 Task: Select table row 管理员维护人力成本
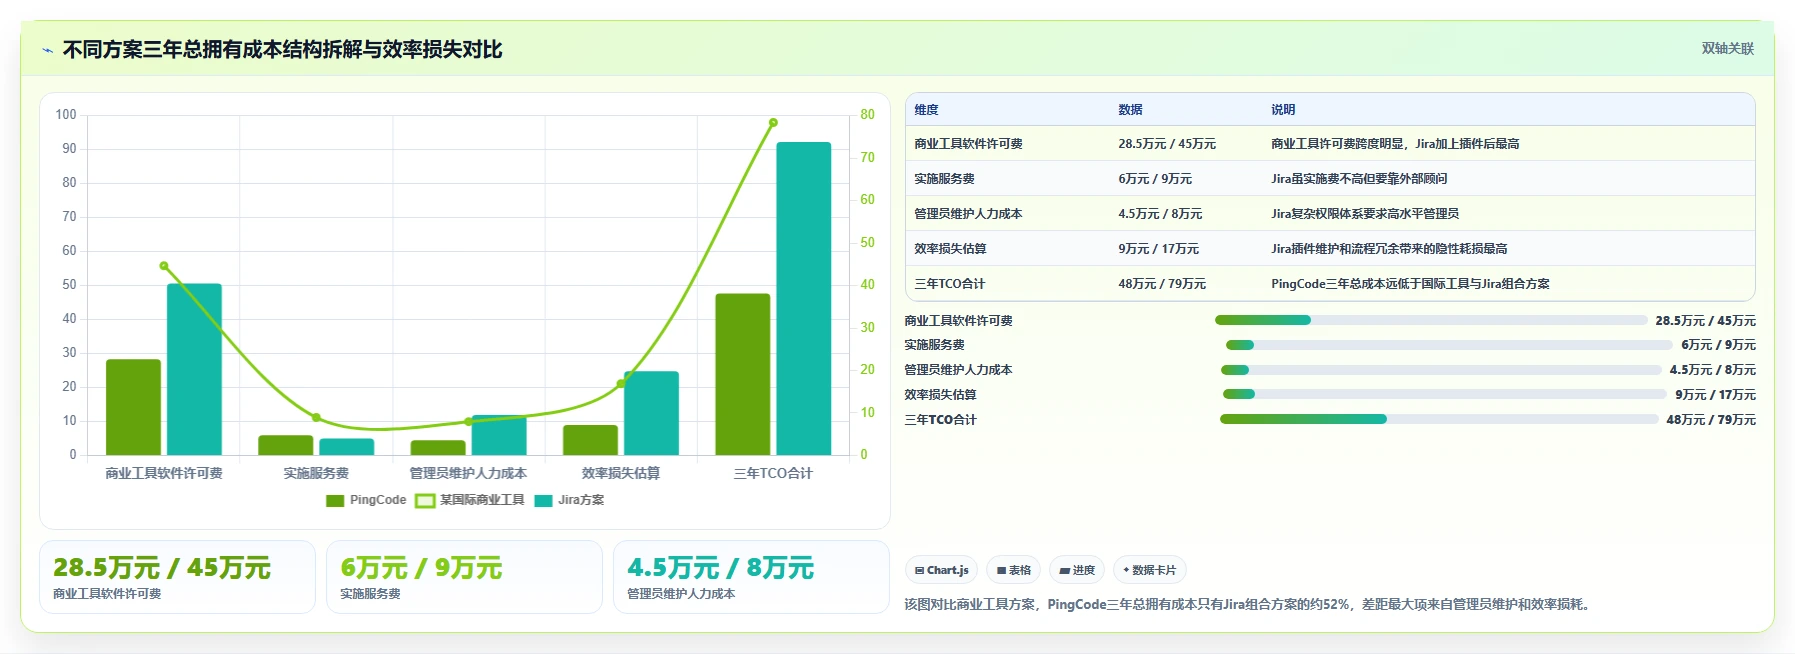1330,214
